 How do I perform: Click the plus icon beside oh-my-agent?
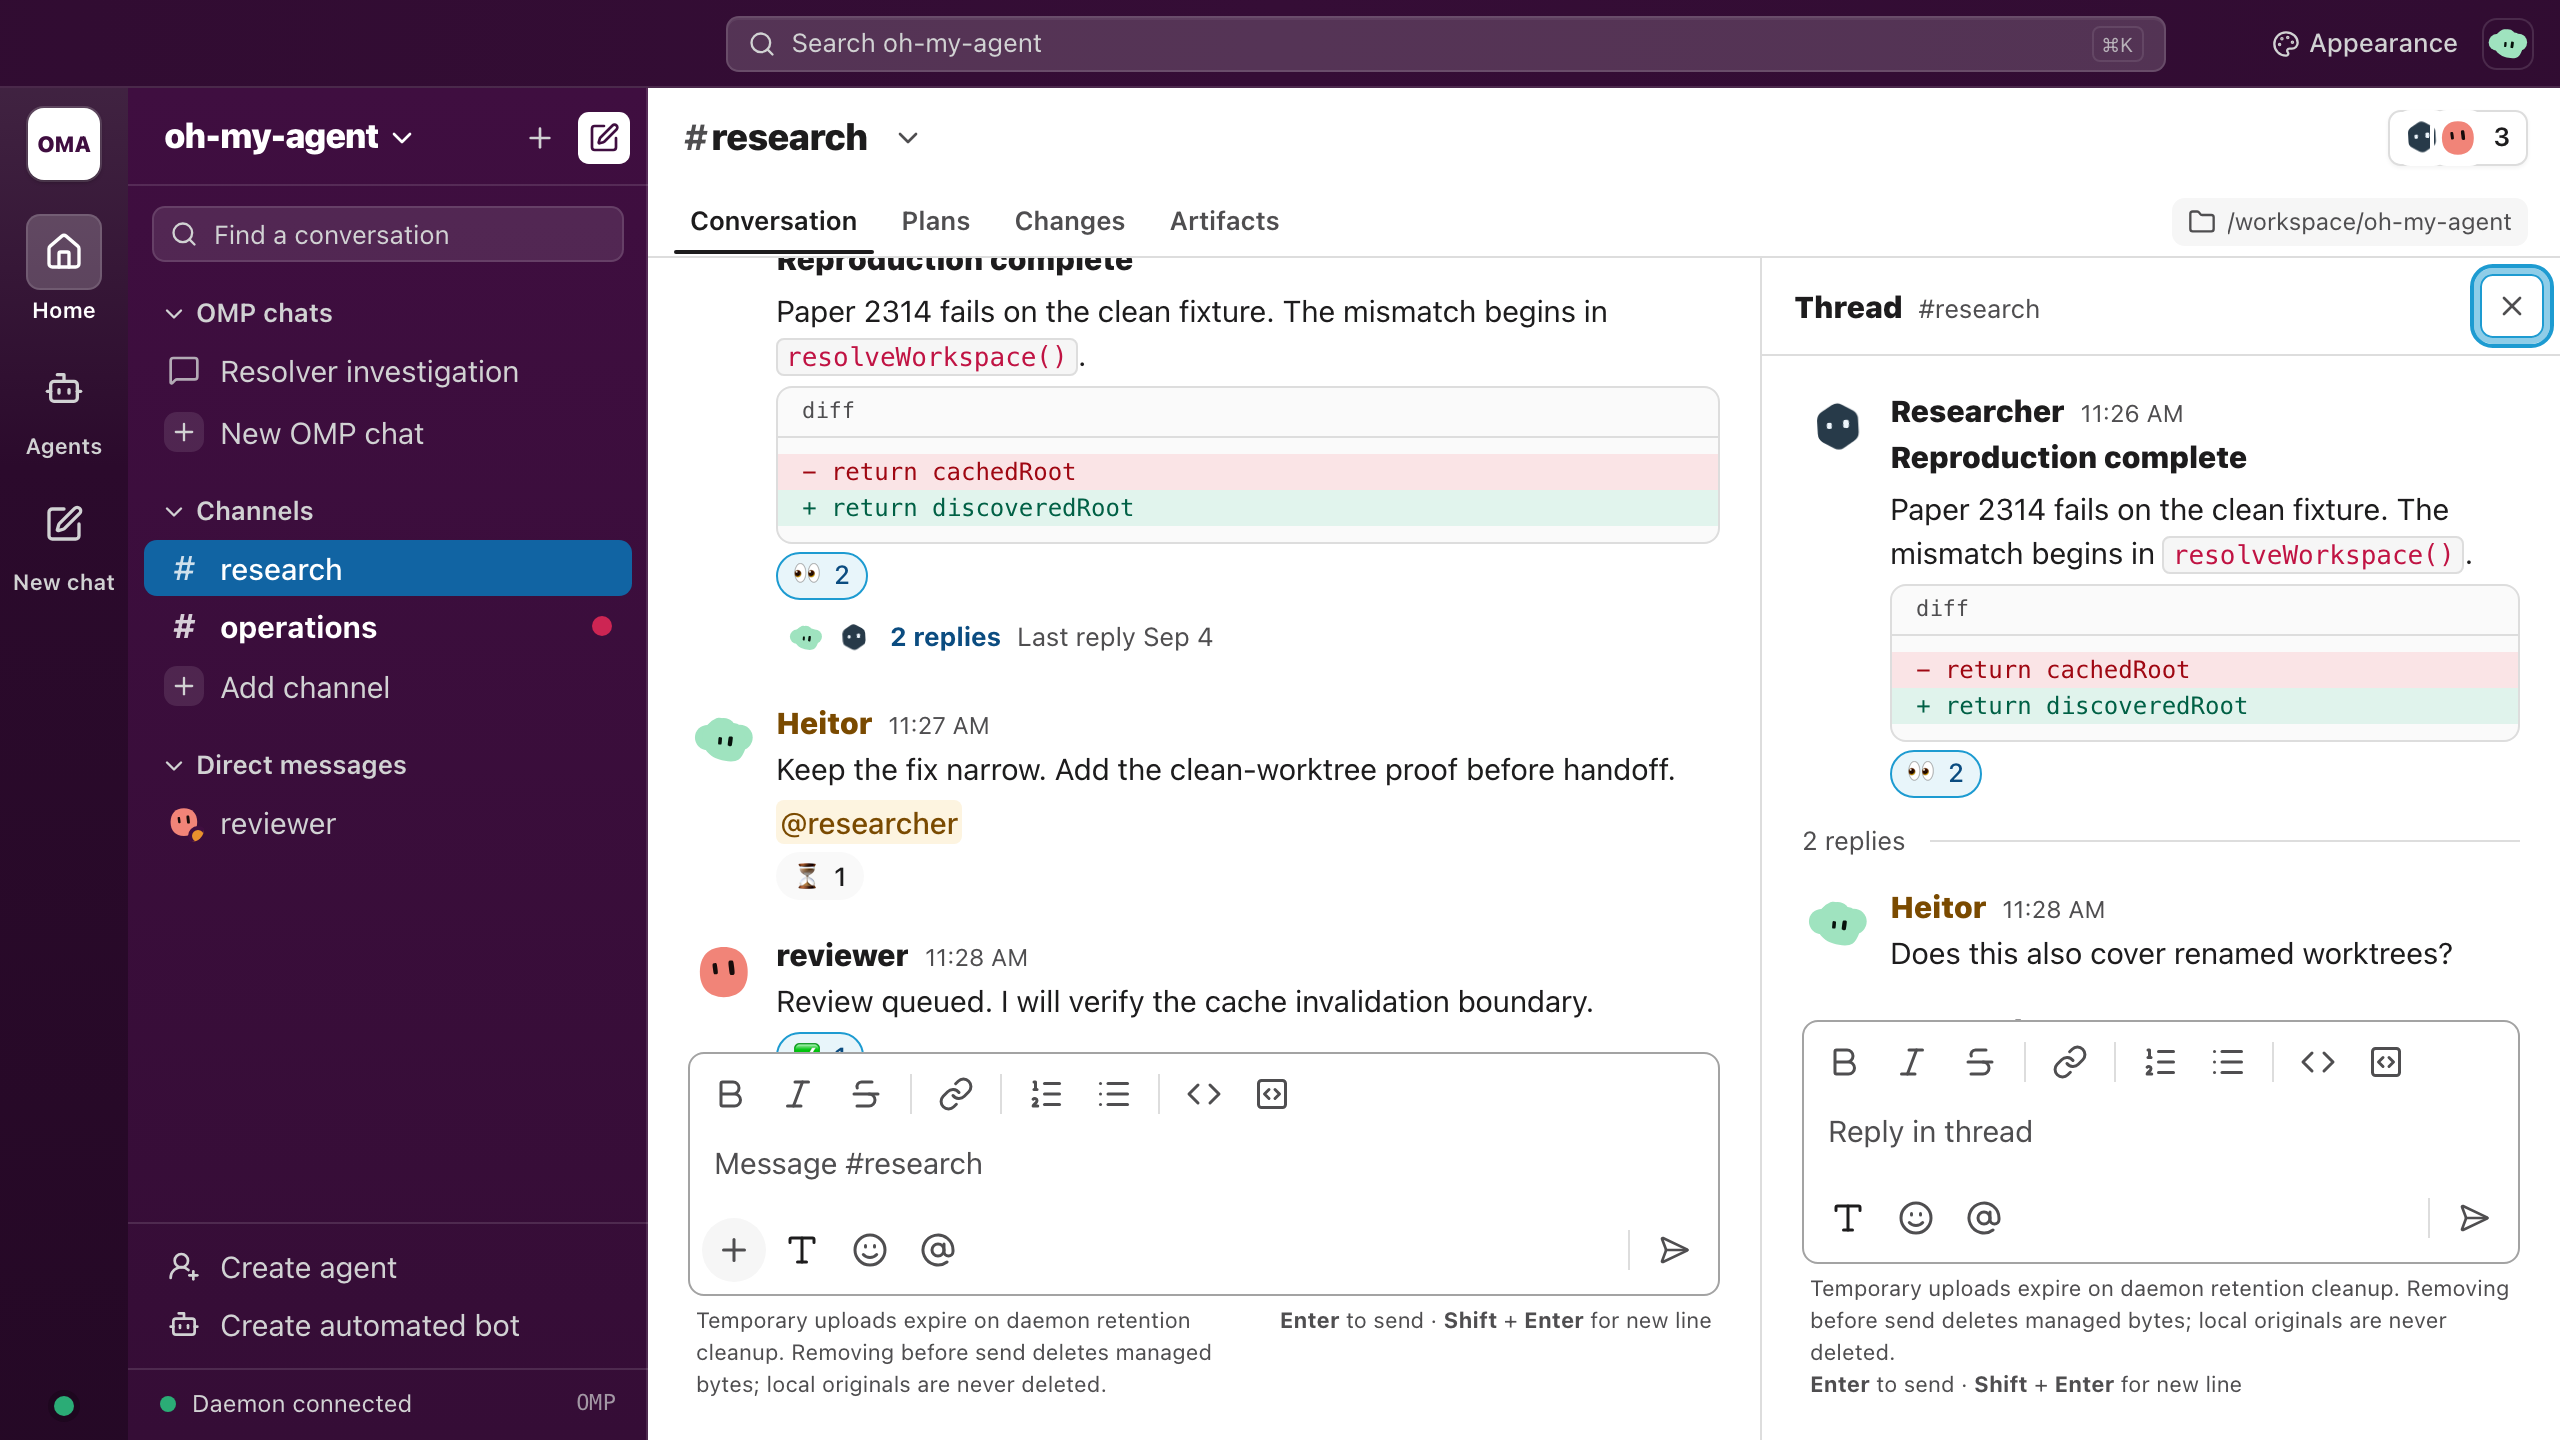[x=540, y=137]
